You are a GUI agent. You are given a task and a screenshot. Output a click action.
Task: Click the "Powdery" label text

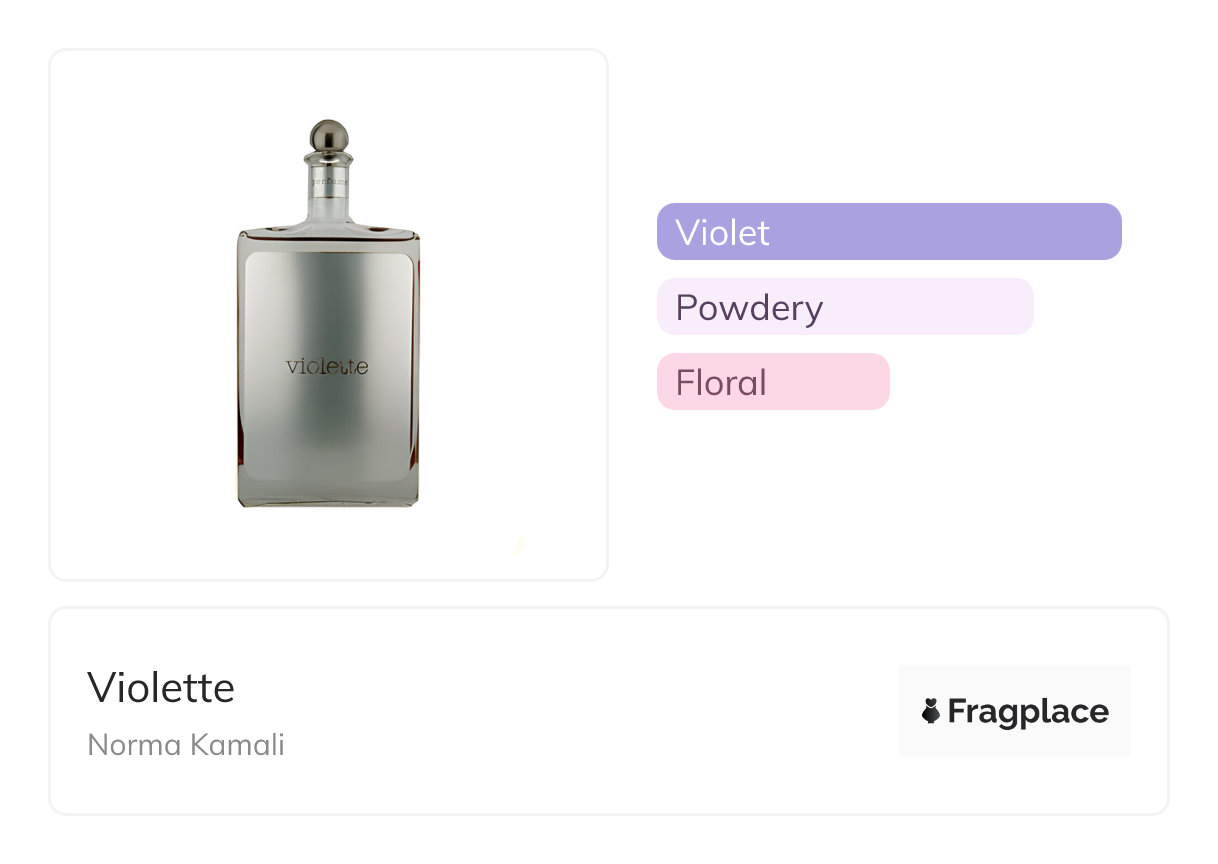point(749,307)
